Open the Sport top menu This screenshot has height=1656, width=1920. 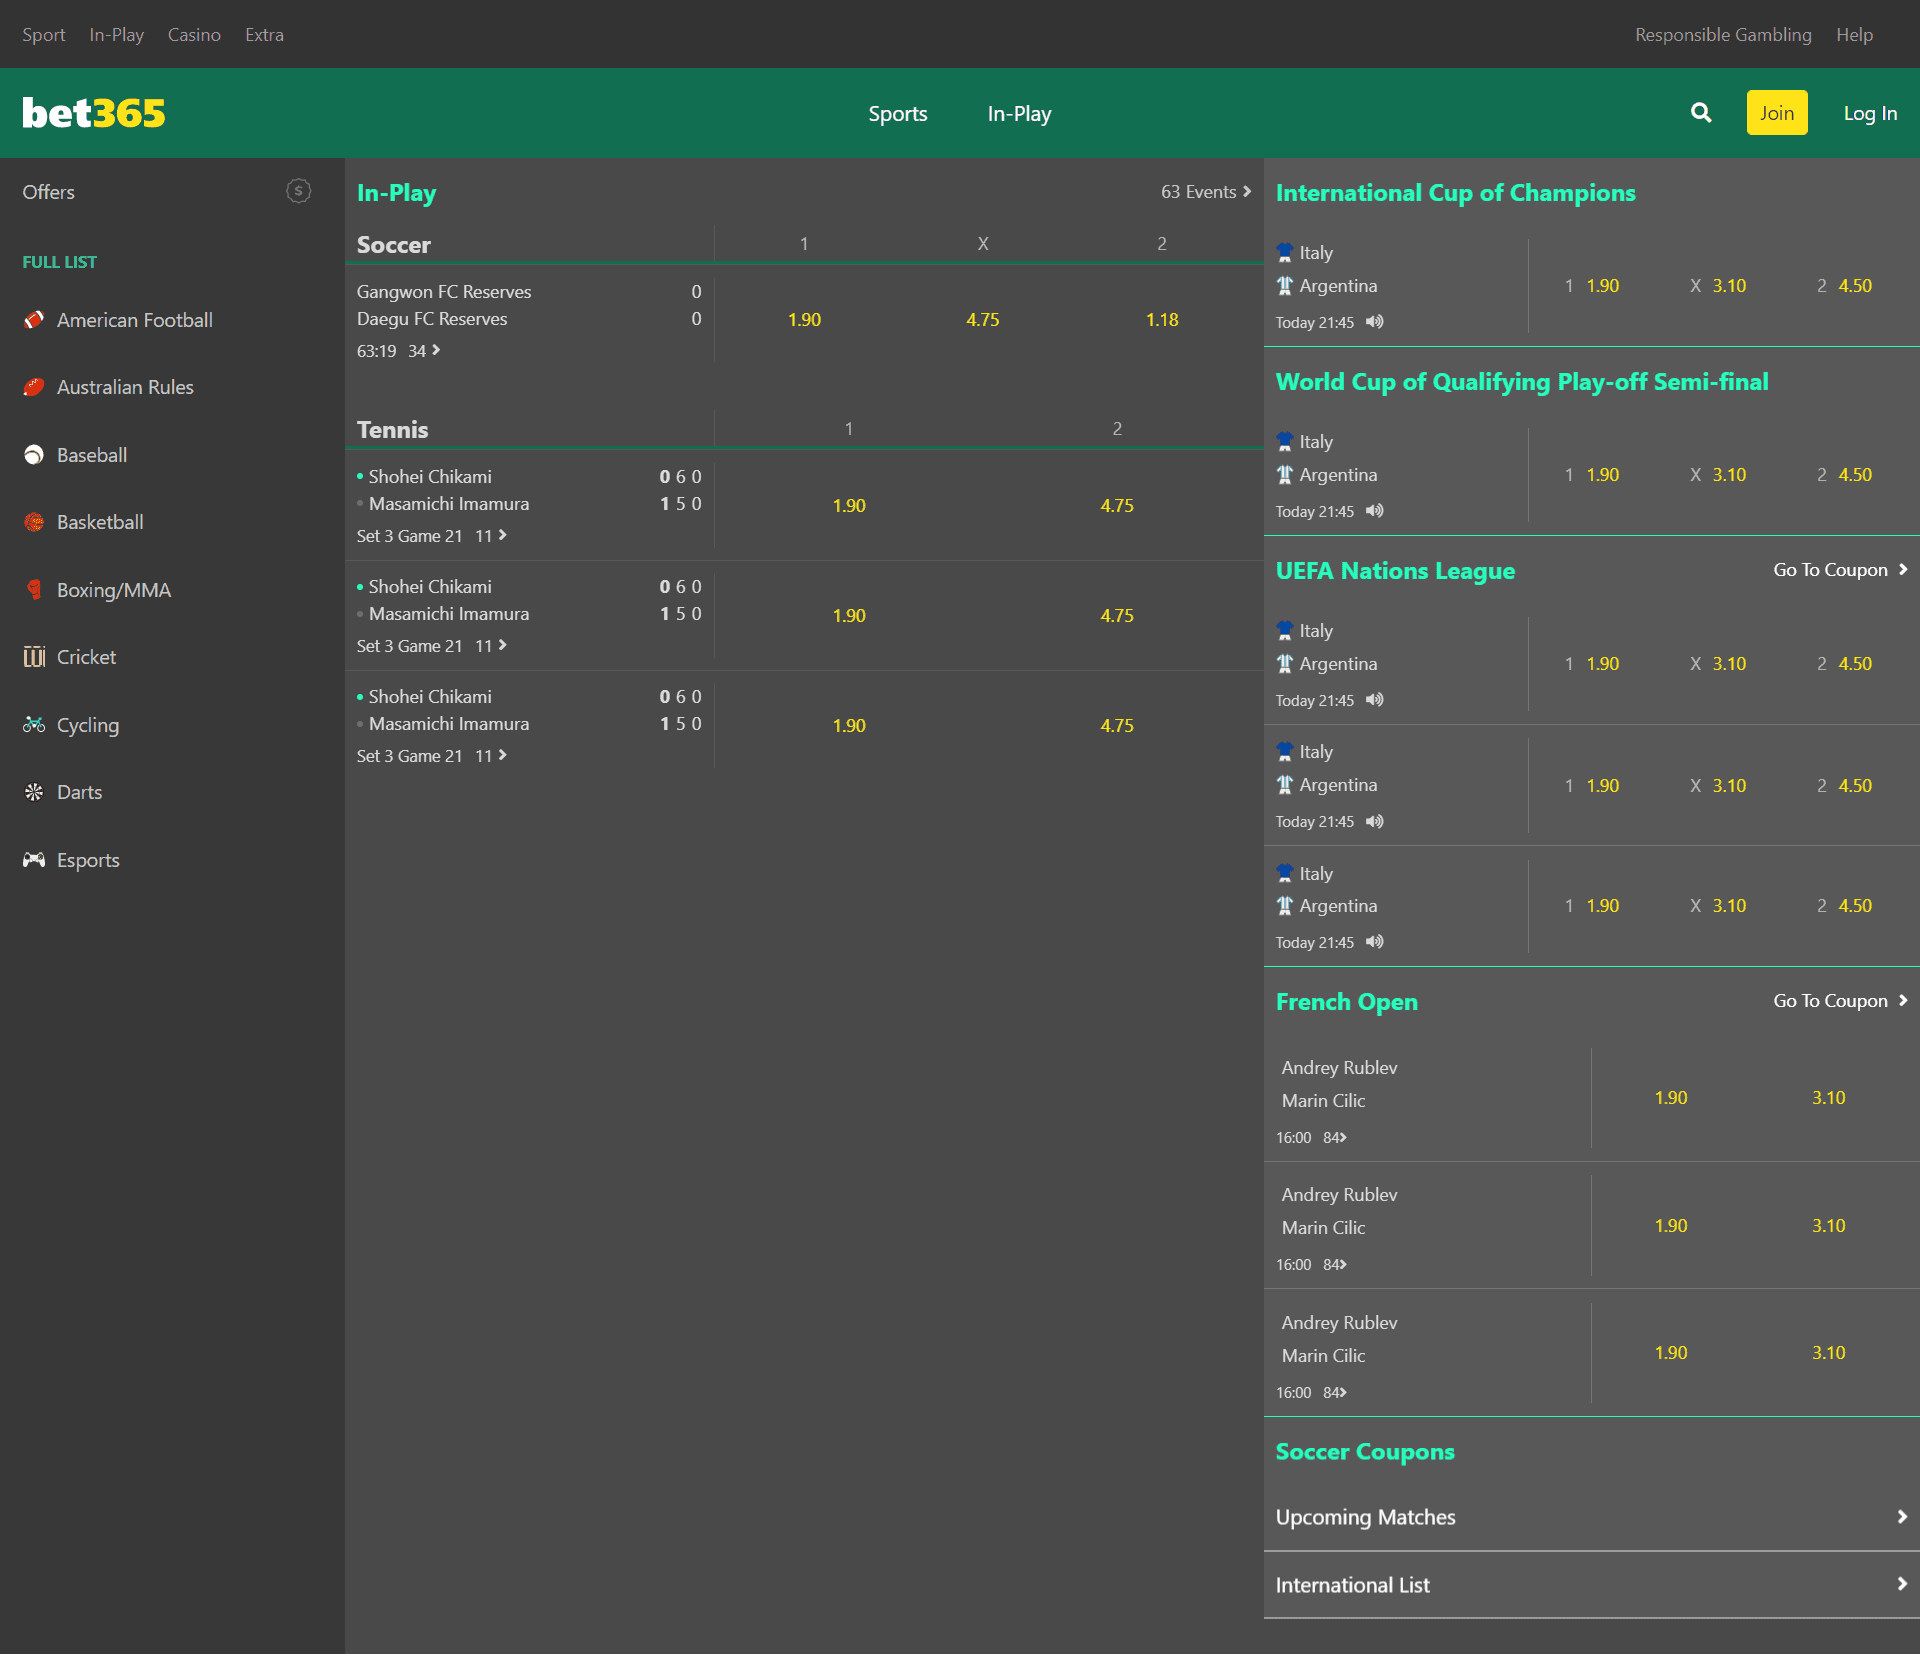point(44,34)
